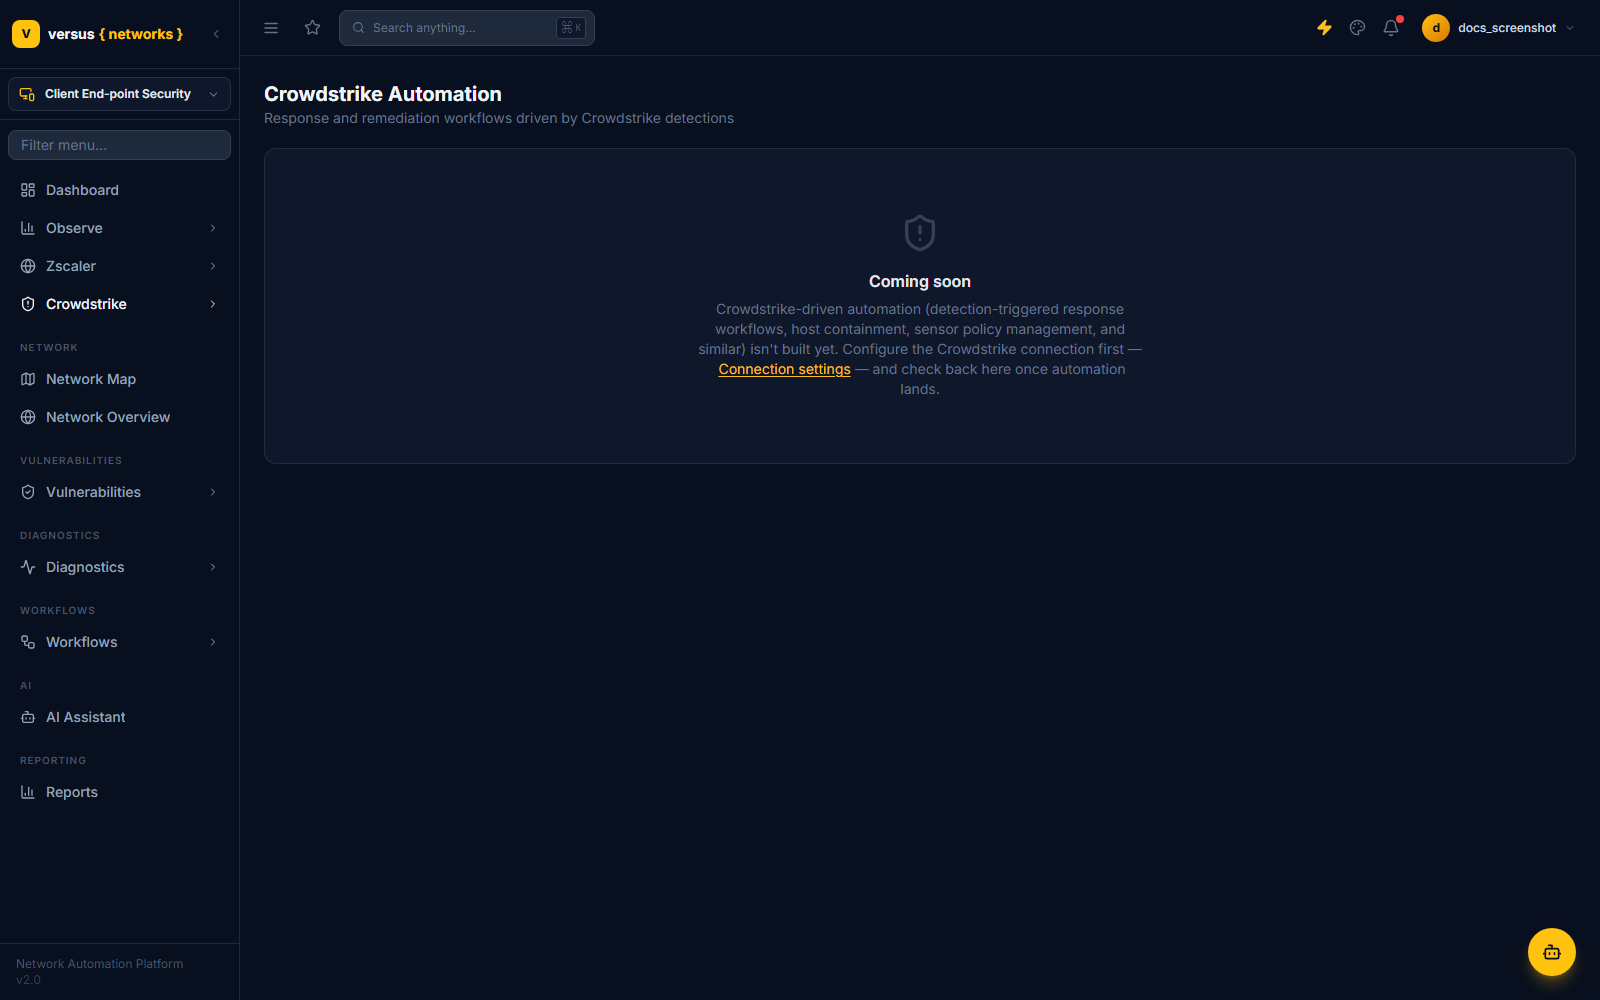The height and width of the screenshot is (1000, 1600).
Task: Open Vulnerabilities menu entry
Action: coord(119,492)
